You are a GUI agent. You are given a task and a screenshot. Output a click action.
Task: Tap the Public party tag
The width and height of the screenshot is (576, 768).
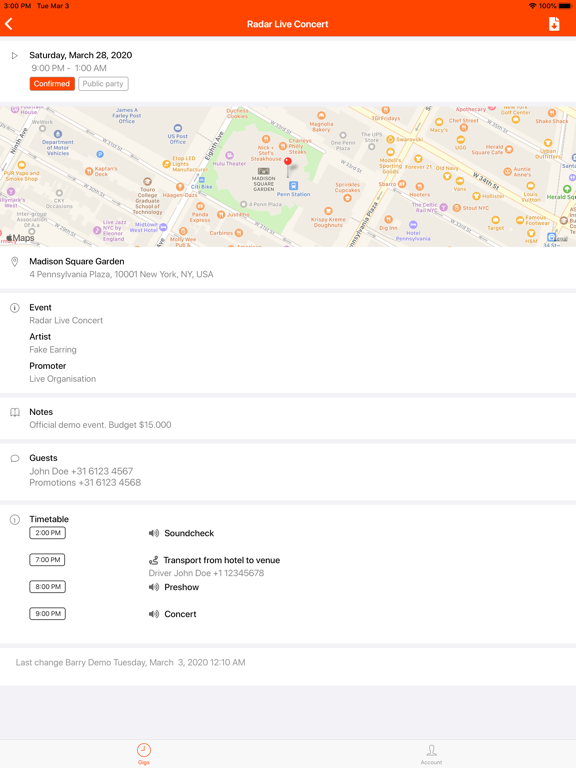pos(103,84)
